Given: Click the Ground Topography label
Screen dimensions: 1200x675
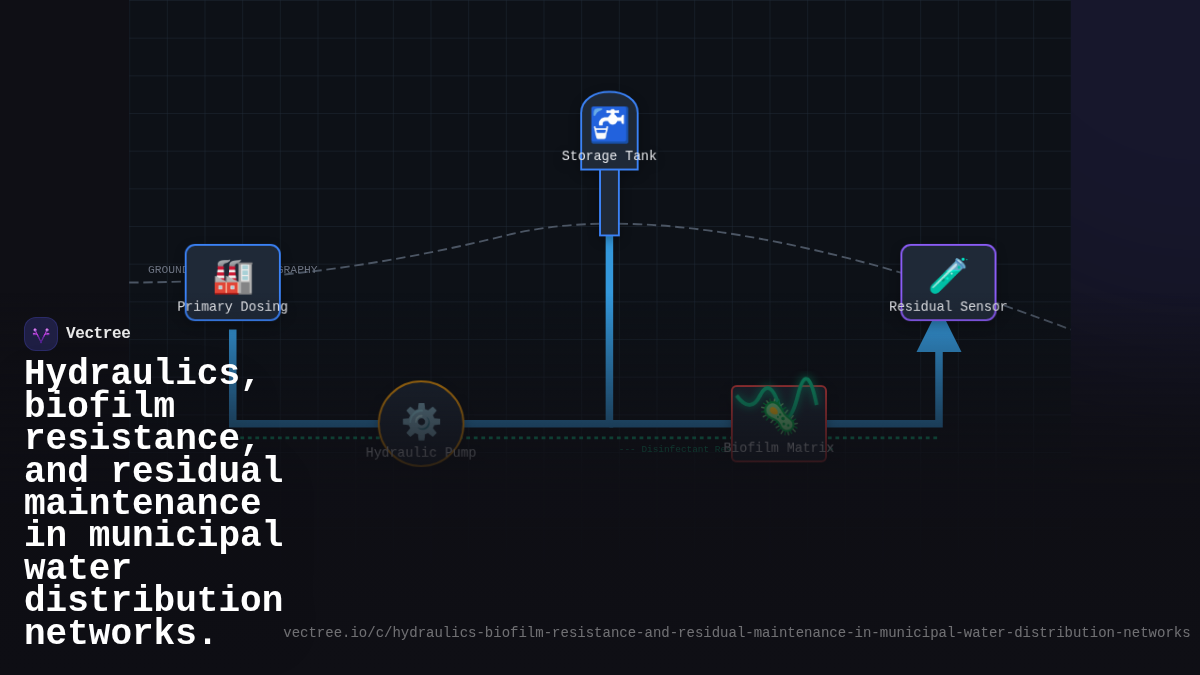Looking at the screenshot, I should click(x=166, y=270).
